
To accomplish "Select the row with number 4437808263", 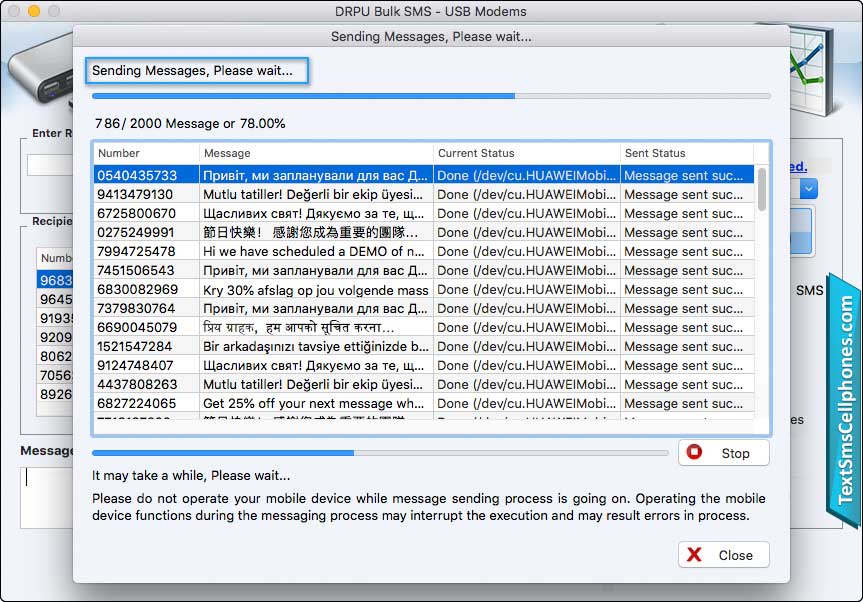I will (x=423, y=384).
